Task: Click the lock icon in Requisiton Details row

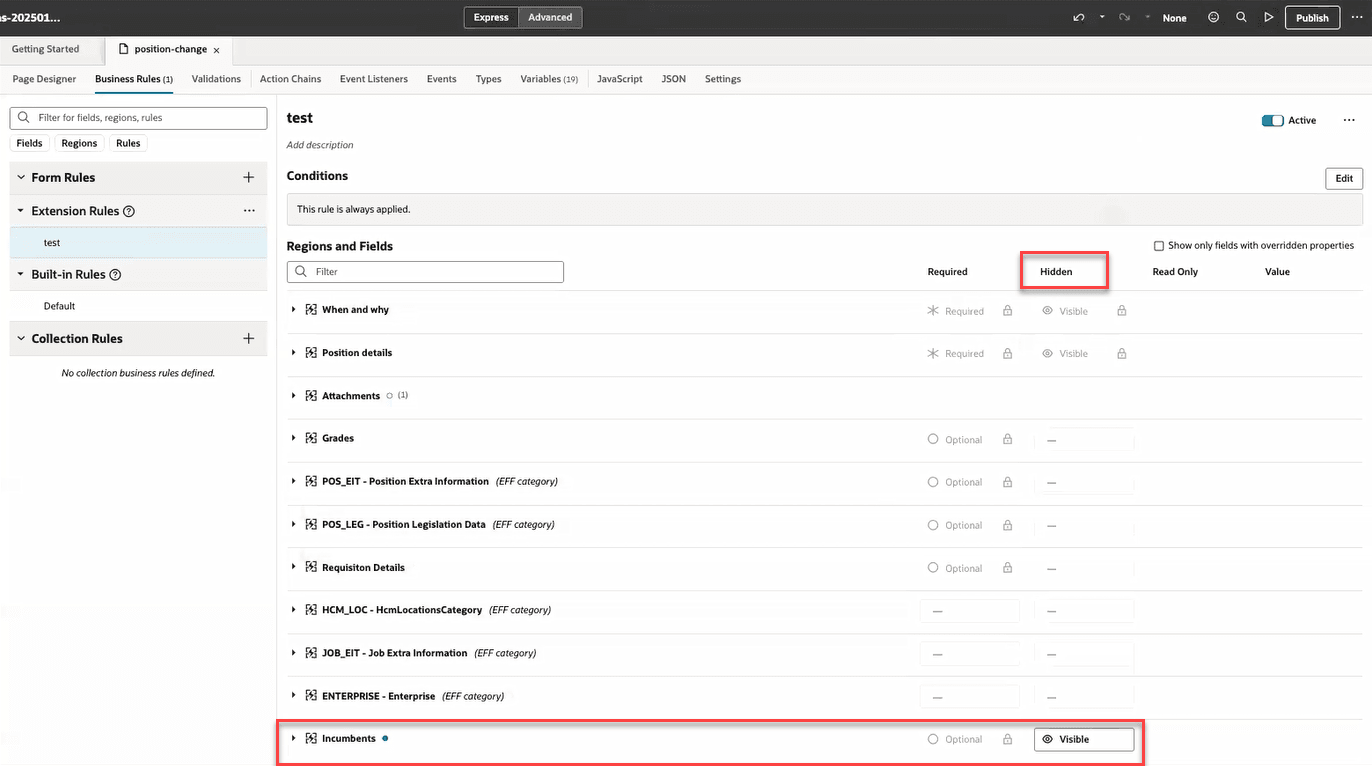Action: click(x=1007, y=568)
